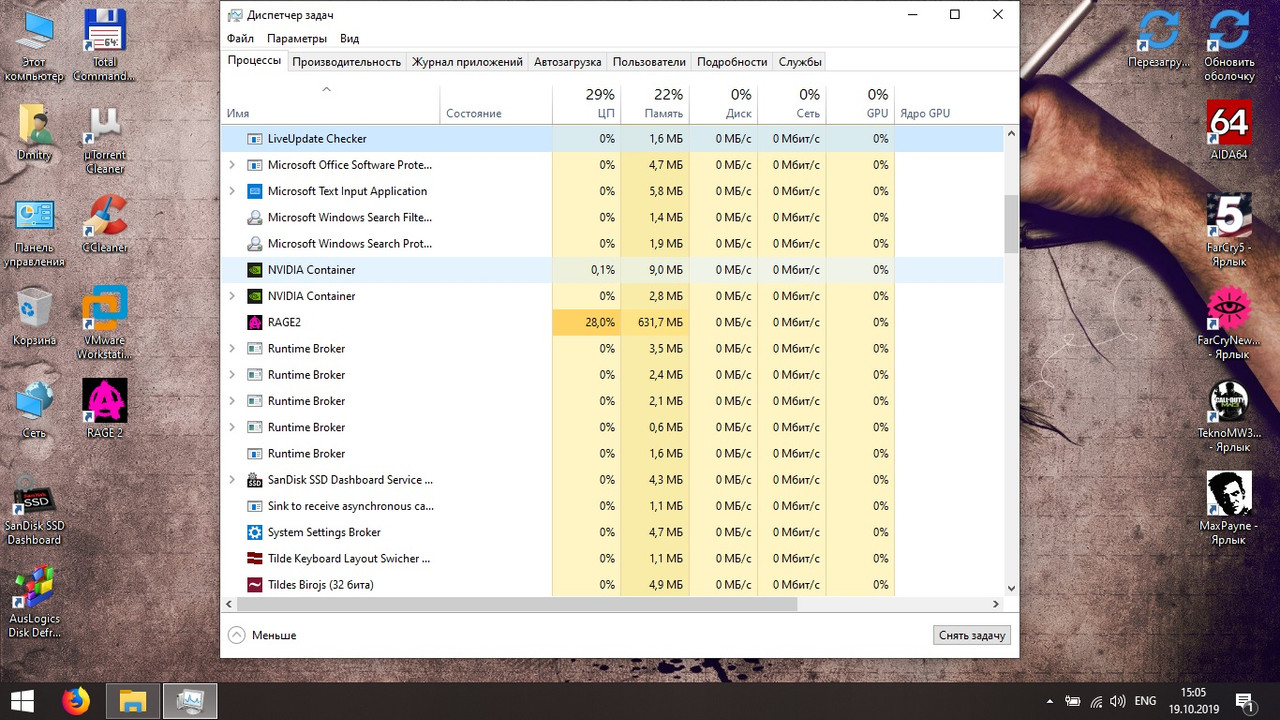The width and height of the screenshot is (1280, 720).
Task: Click the Tildes Birojs process icon
Action: point(254,585)
